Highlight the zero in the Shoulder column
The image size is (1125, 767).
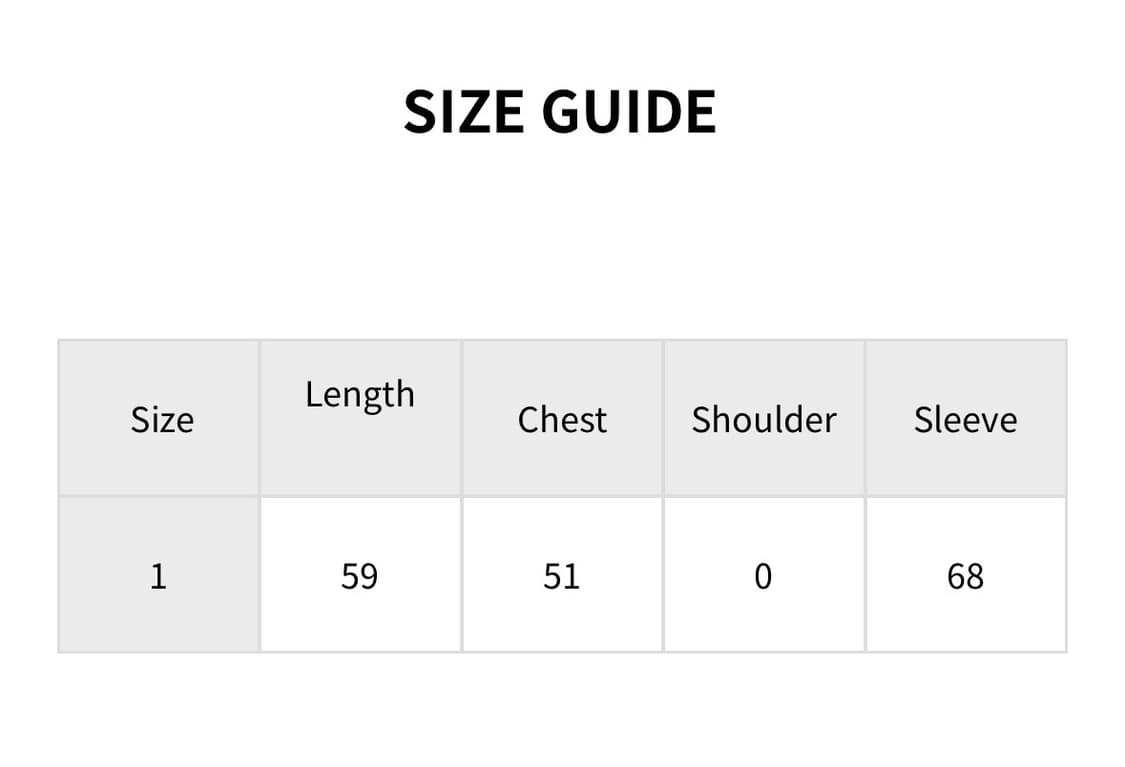[x=763, y=576]
